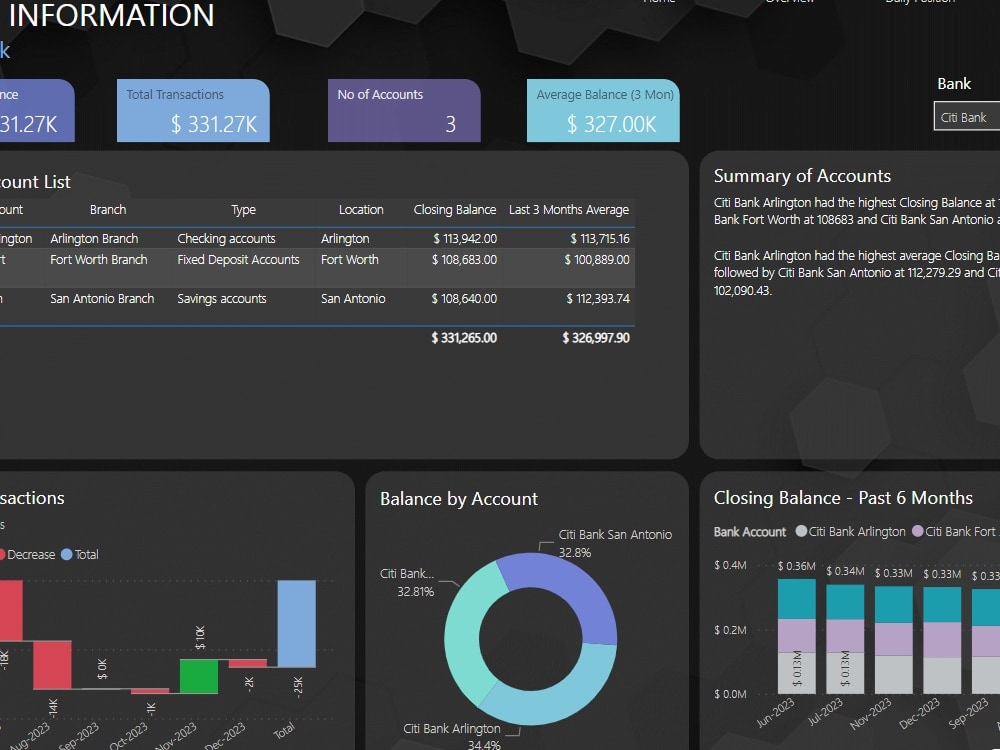The image size is (1000, 750).
Task: Select the gray segment of Nov-2023 bar
Action: pos(893,675)
